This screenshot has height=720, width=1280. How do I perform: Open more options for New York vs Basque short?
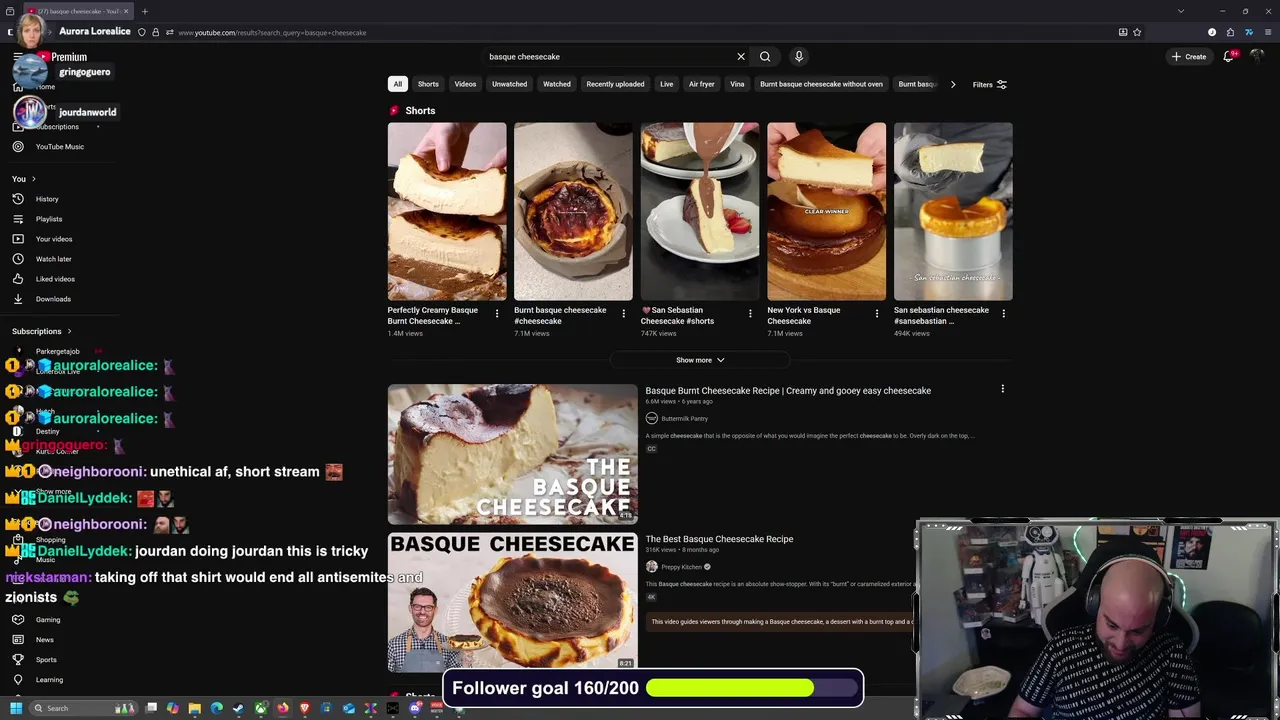coord(877,314)
